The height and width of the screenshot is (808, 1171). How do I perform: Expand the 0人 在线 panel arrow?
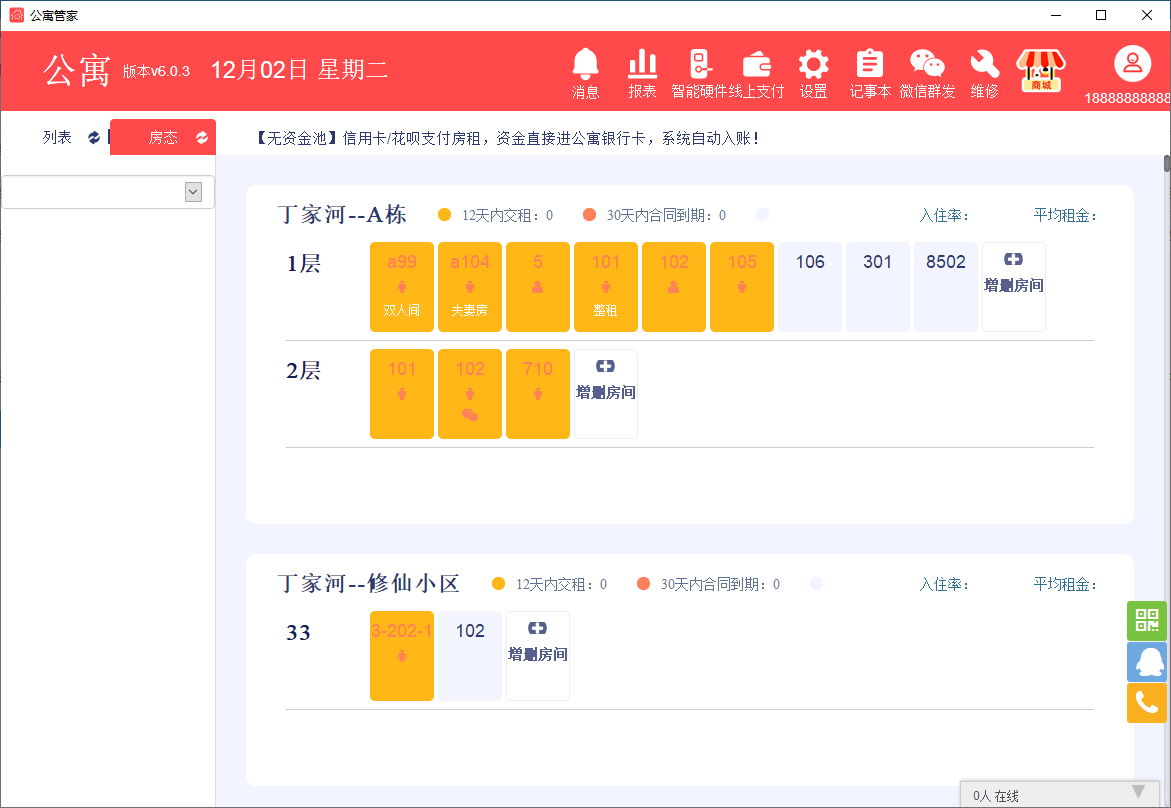click(x=1138, y=792)
